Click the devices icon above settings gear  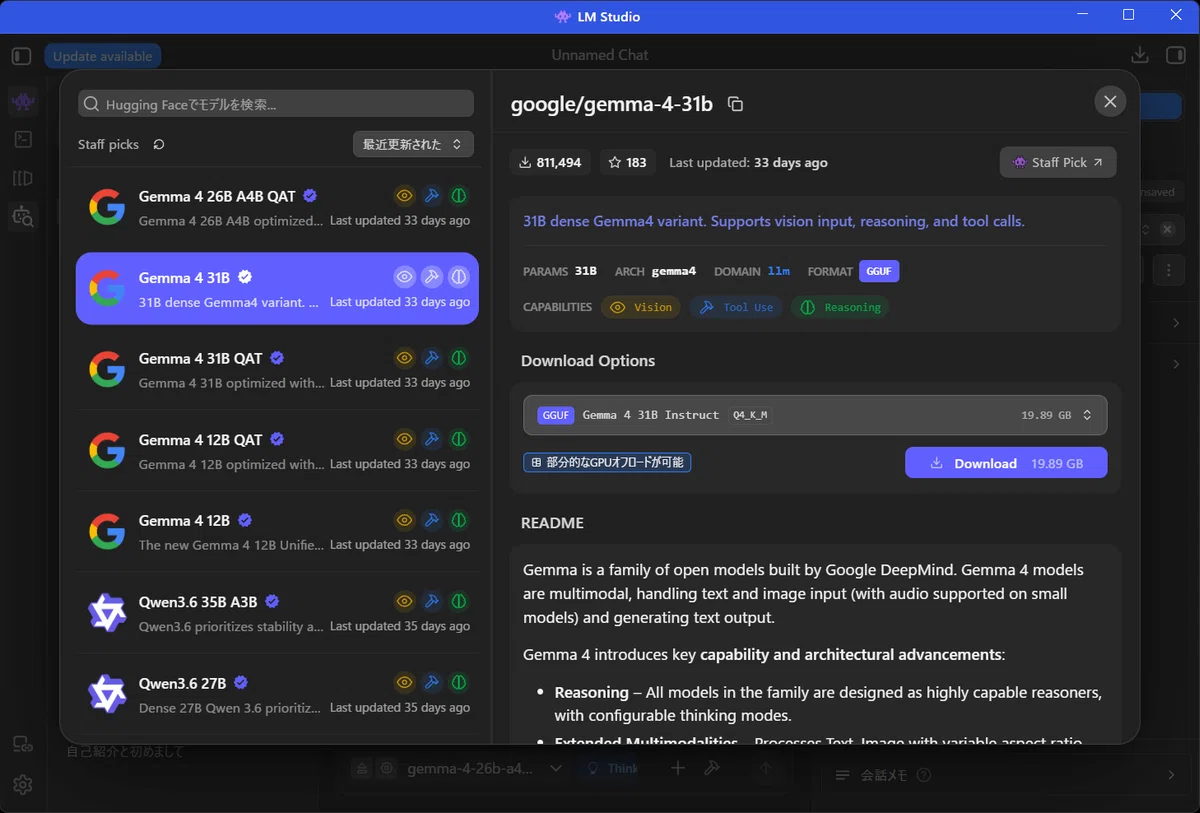coord(22,744)
